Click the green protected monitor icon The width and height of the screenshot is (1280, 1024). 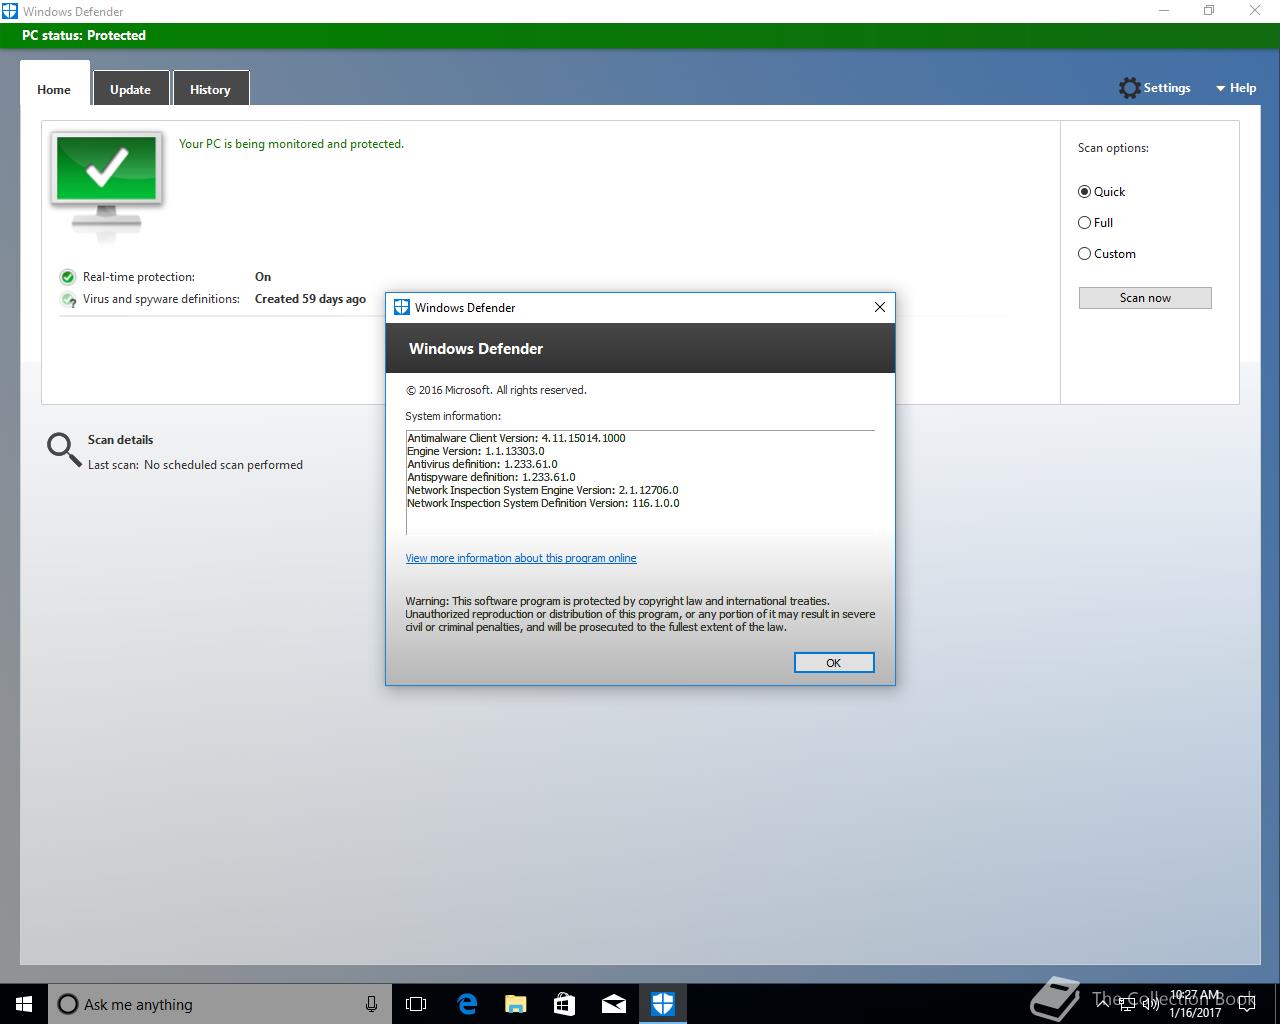tap(106, 185)
